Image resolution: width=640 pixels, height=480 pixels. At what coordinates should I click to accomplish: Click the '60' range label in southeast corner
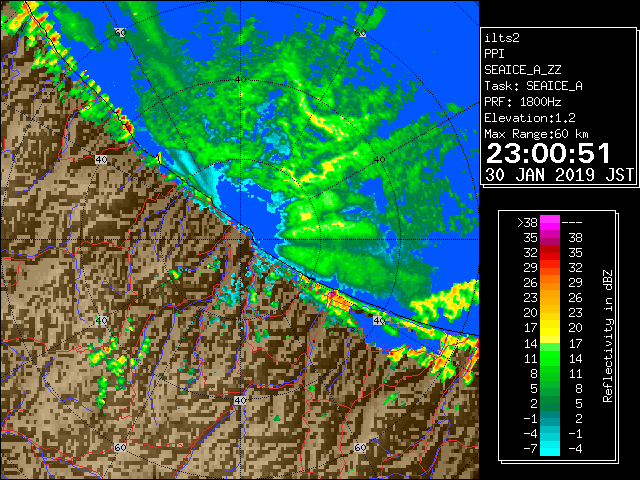pos(360,447)
